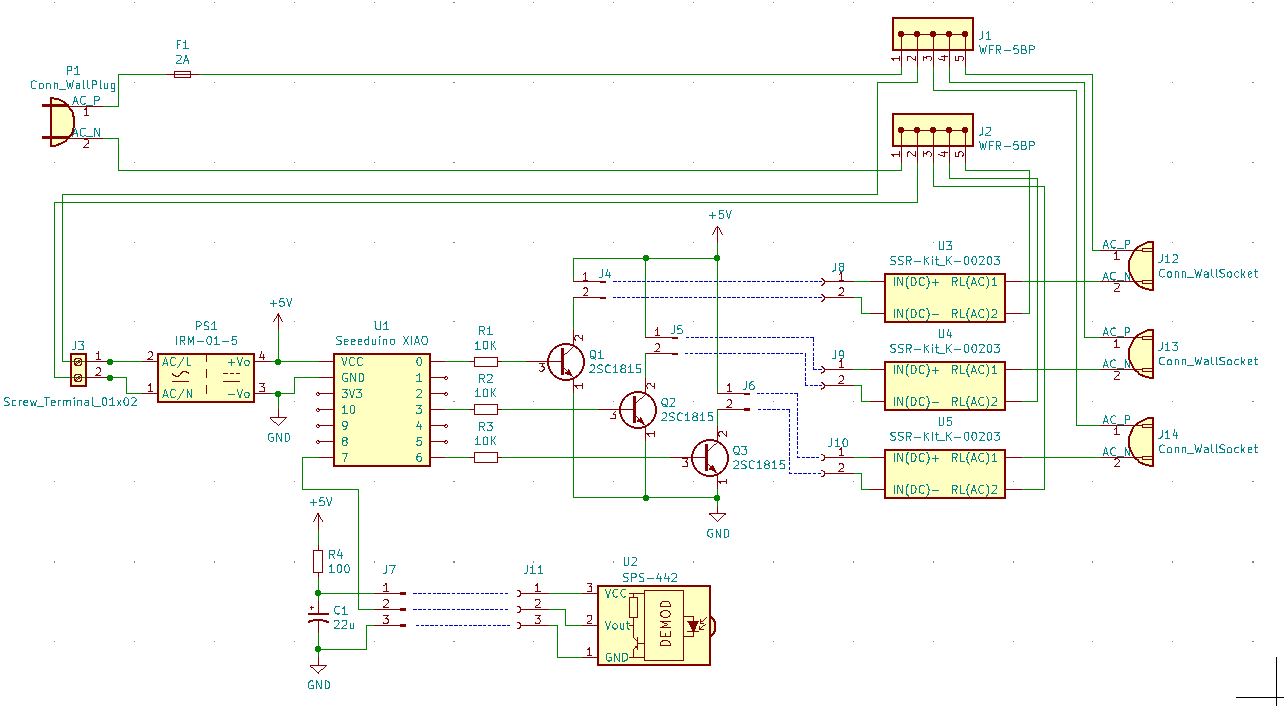Image resolution: width=1284 pixels, height=706 pixels.
Task: Select the J2 WFR-5BP connector
Action: [x=931, y=131]
